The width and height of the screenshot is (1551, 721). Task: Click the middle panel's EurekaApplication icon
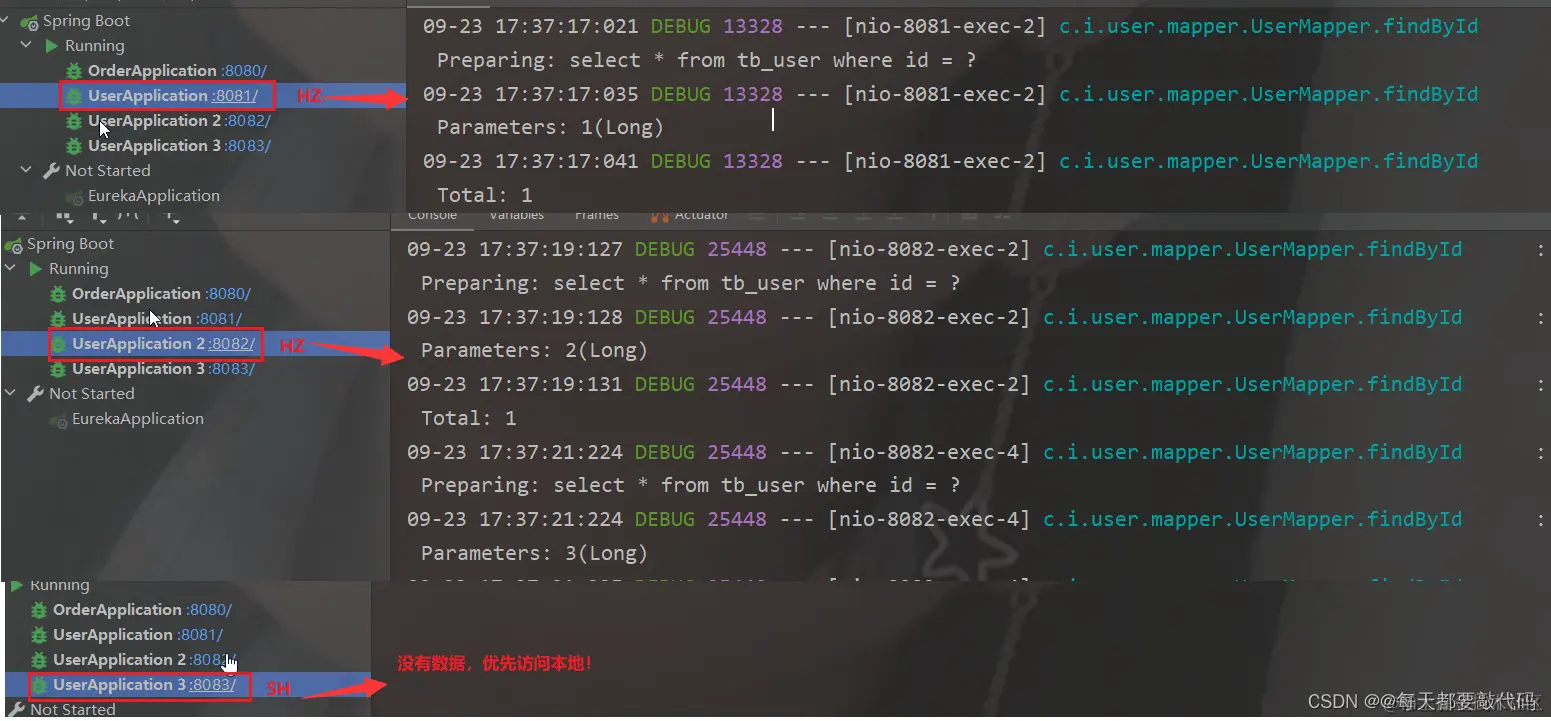[x=58, y=420]
